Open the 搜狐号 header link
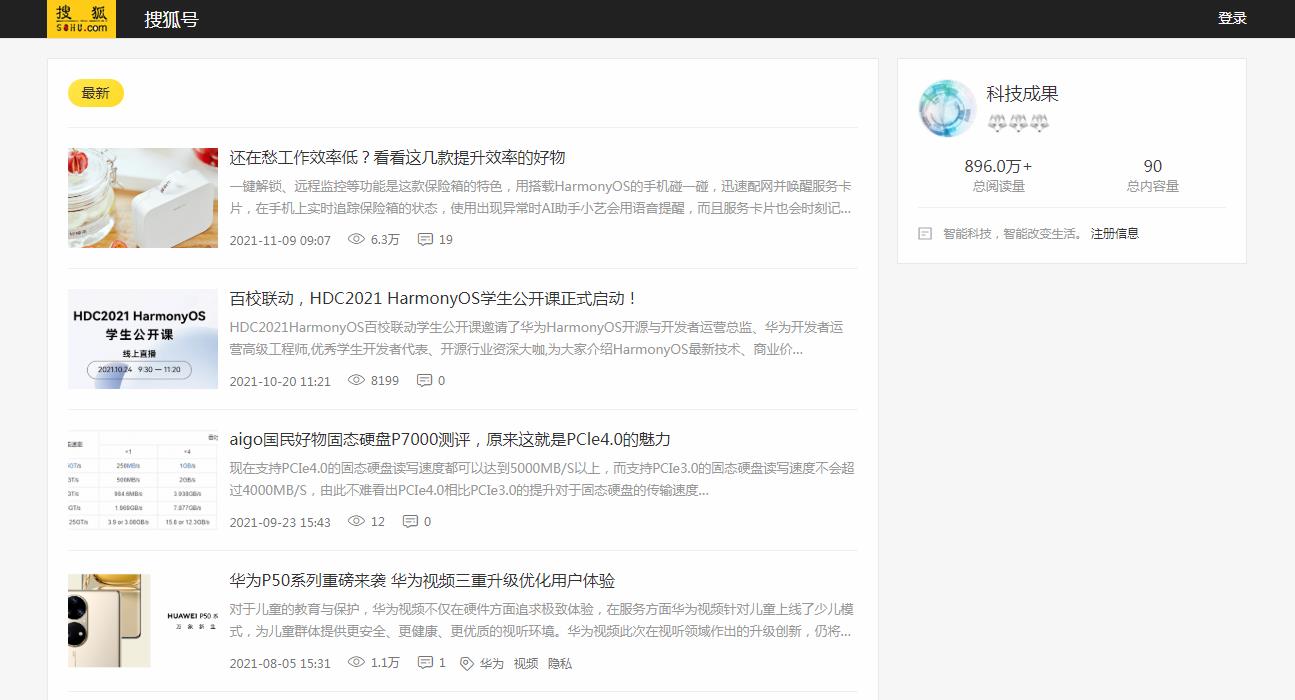 (171, 19)
